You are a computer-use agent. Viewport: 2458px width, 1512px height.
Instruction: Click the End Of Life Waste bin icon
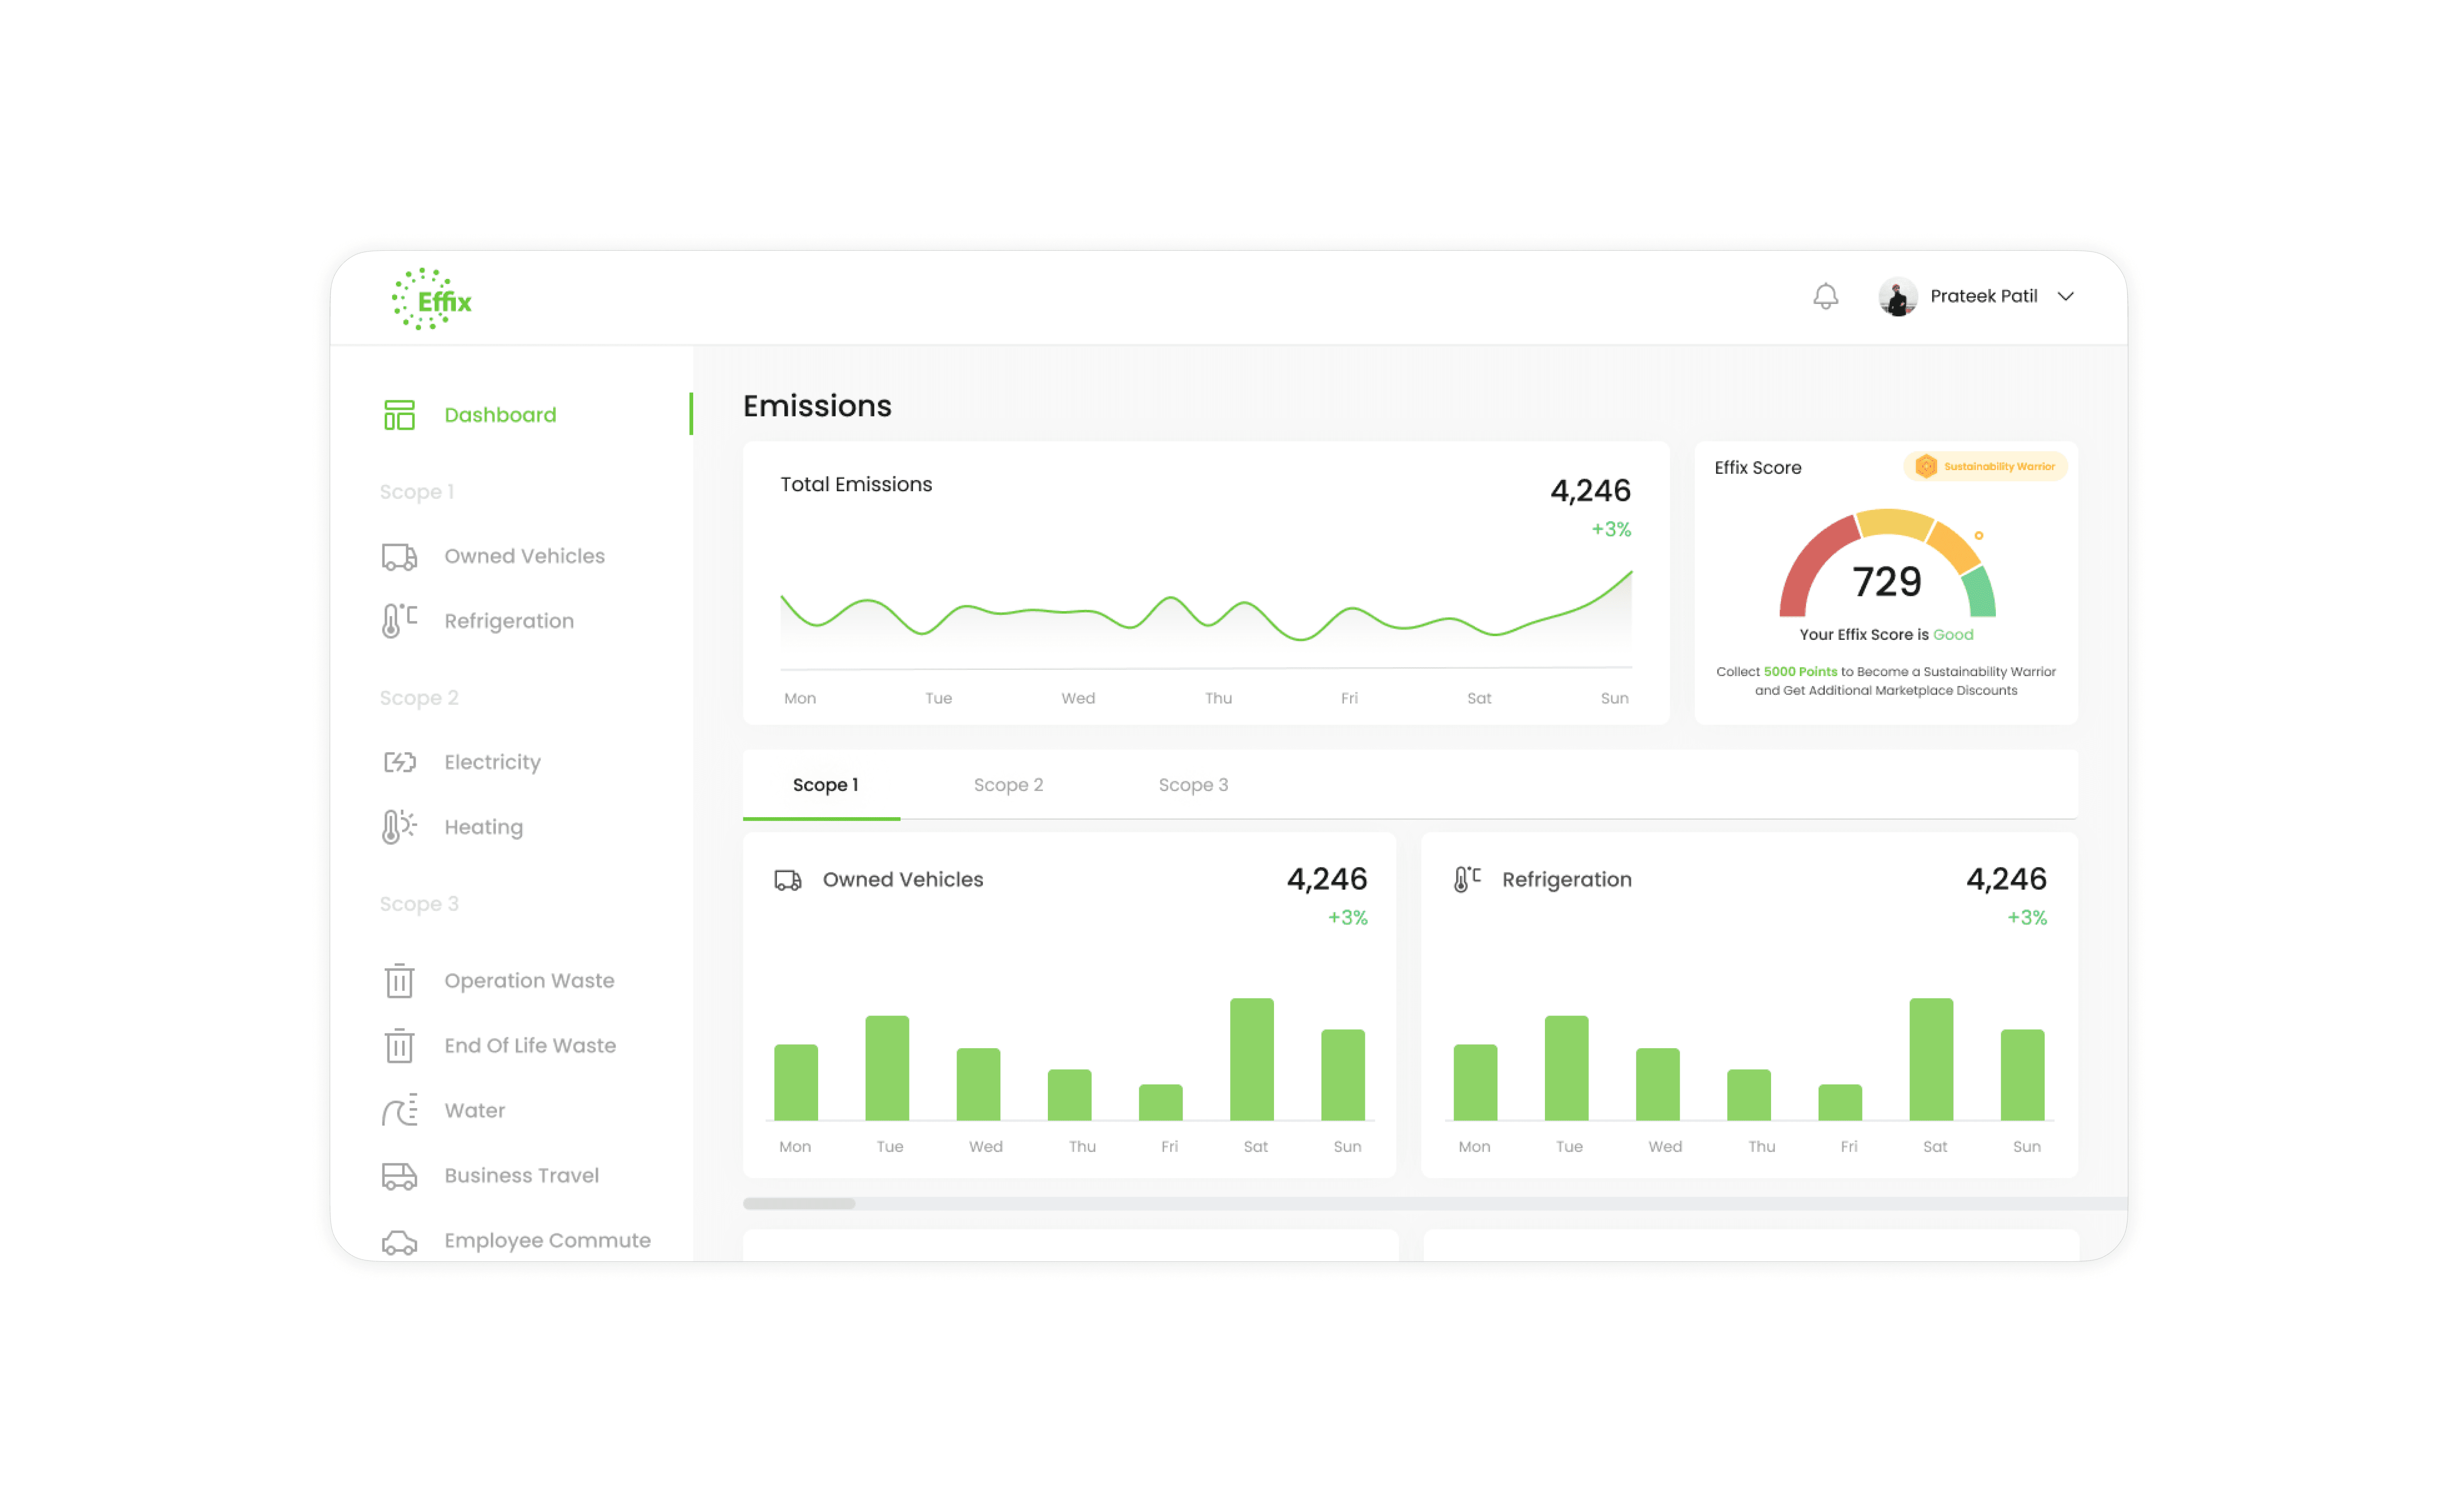coord(399,1046)
